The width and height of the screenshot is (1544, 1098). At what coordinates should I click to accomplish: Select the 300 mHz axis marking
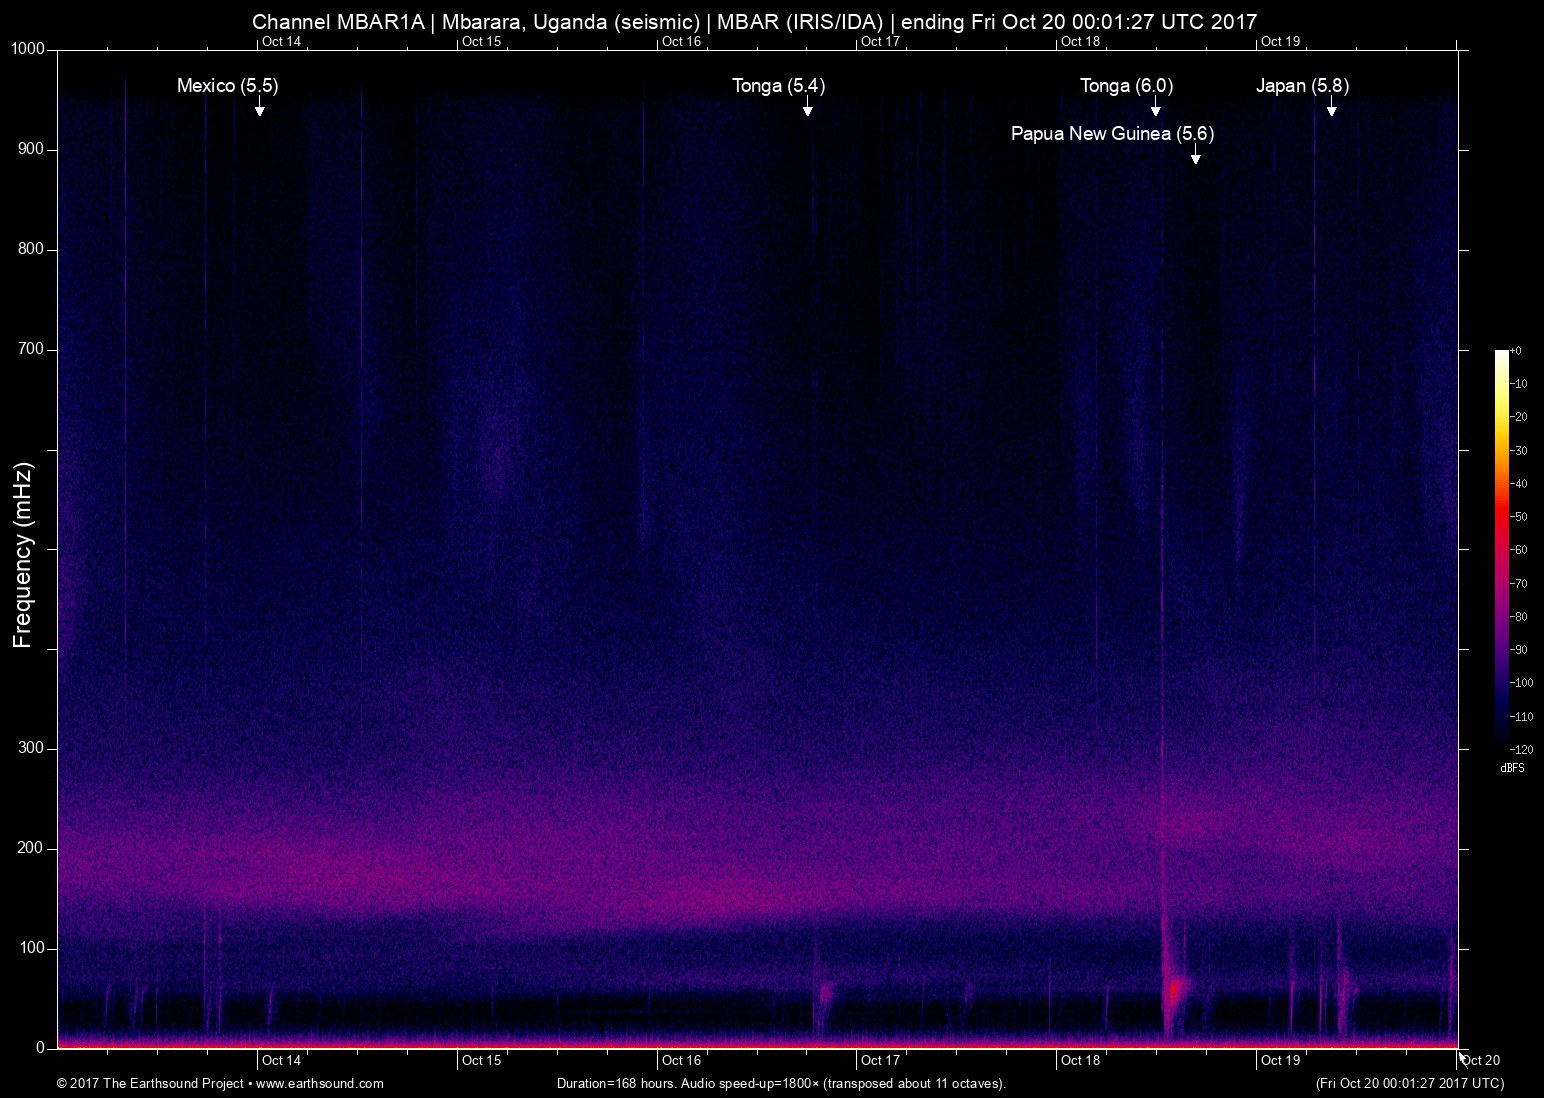coord(31,746)
